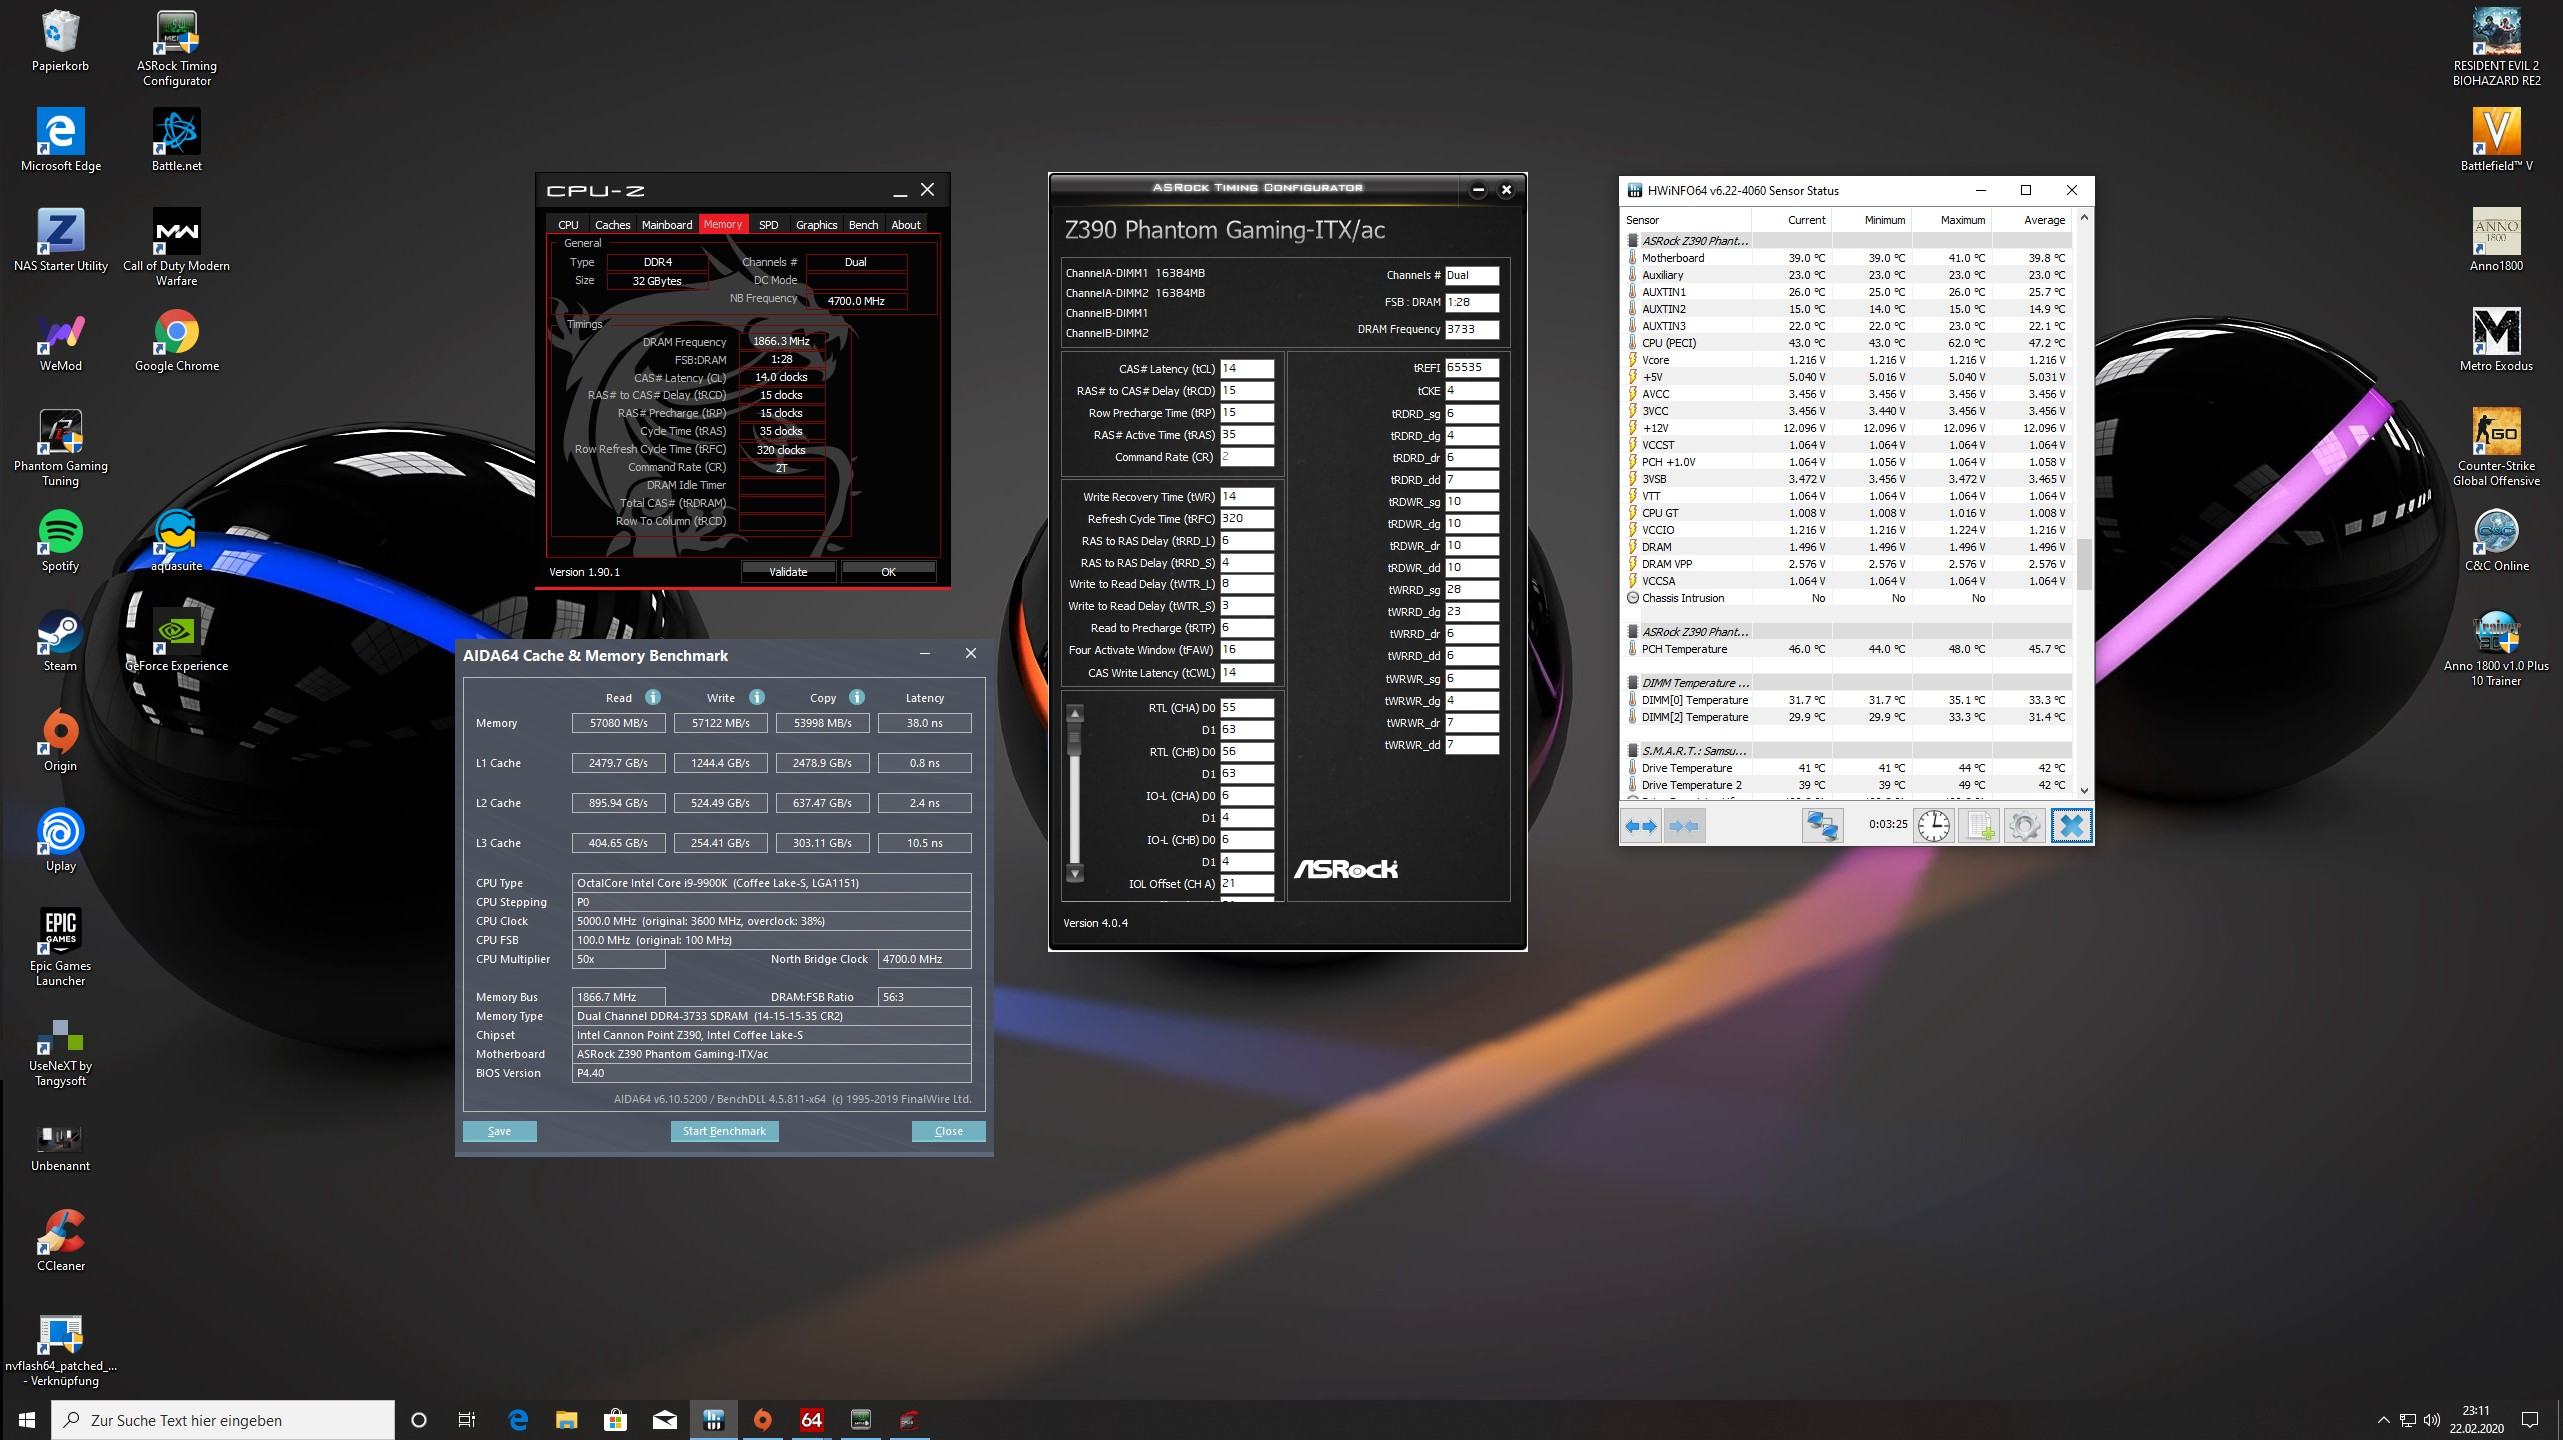Open Battlefield V desktop shortcut

pos(2496,141)
